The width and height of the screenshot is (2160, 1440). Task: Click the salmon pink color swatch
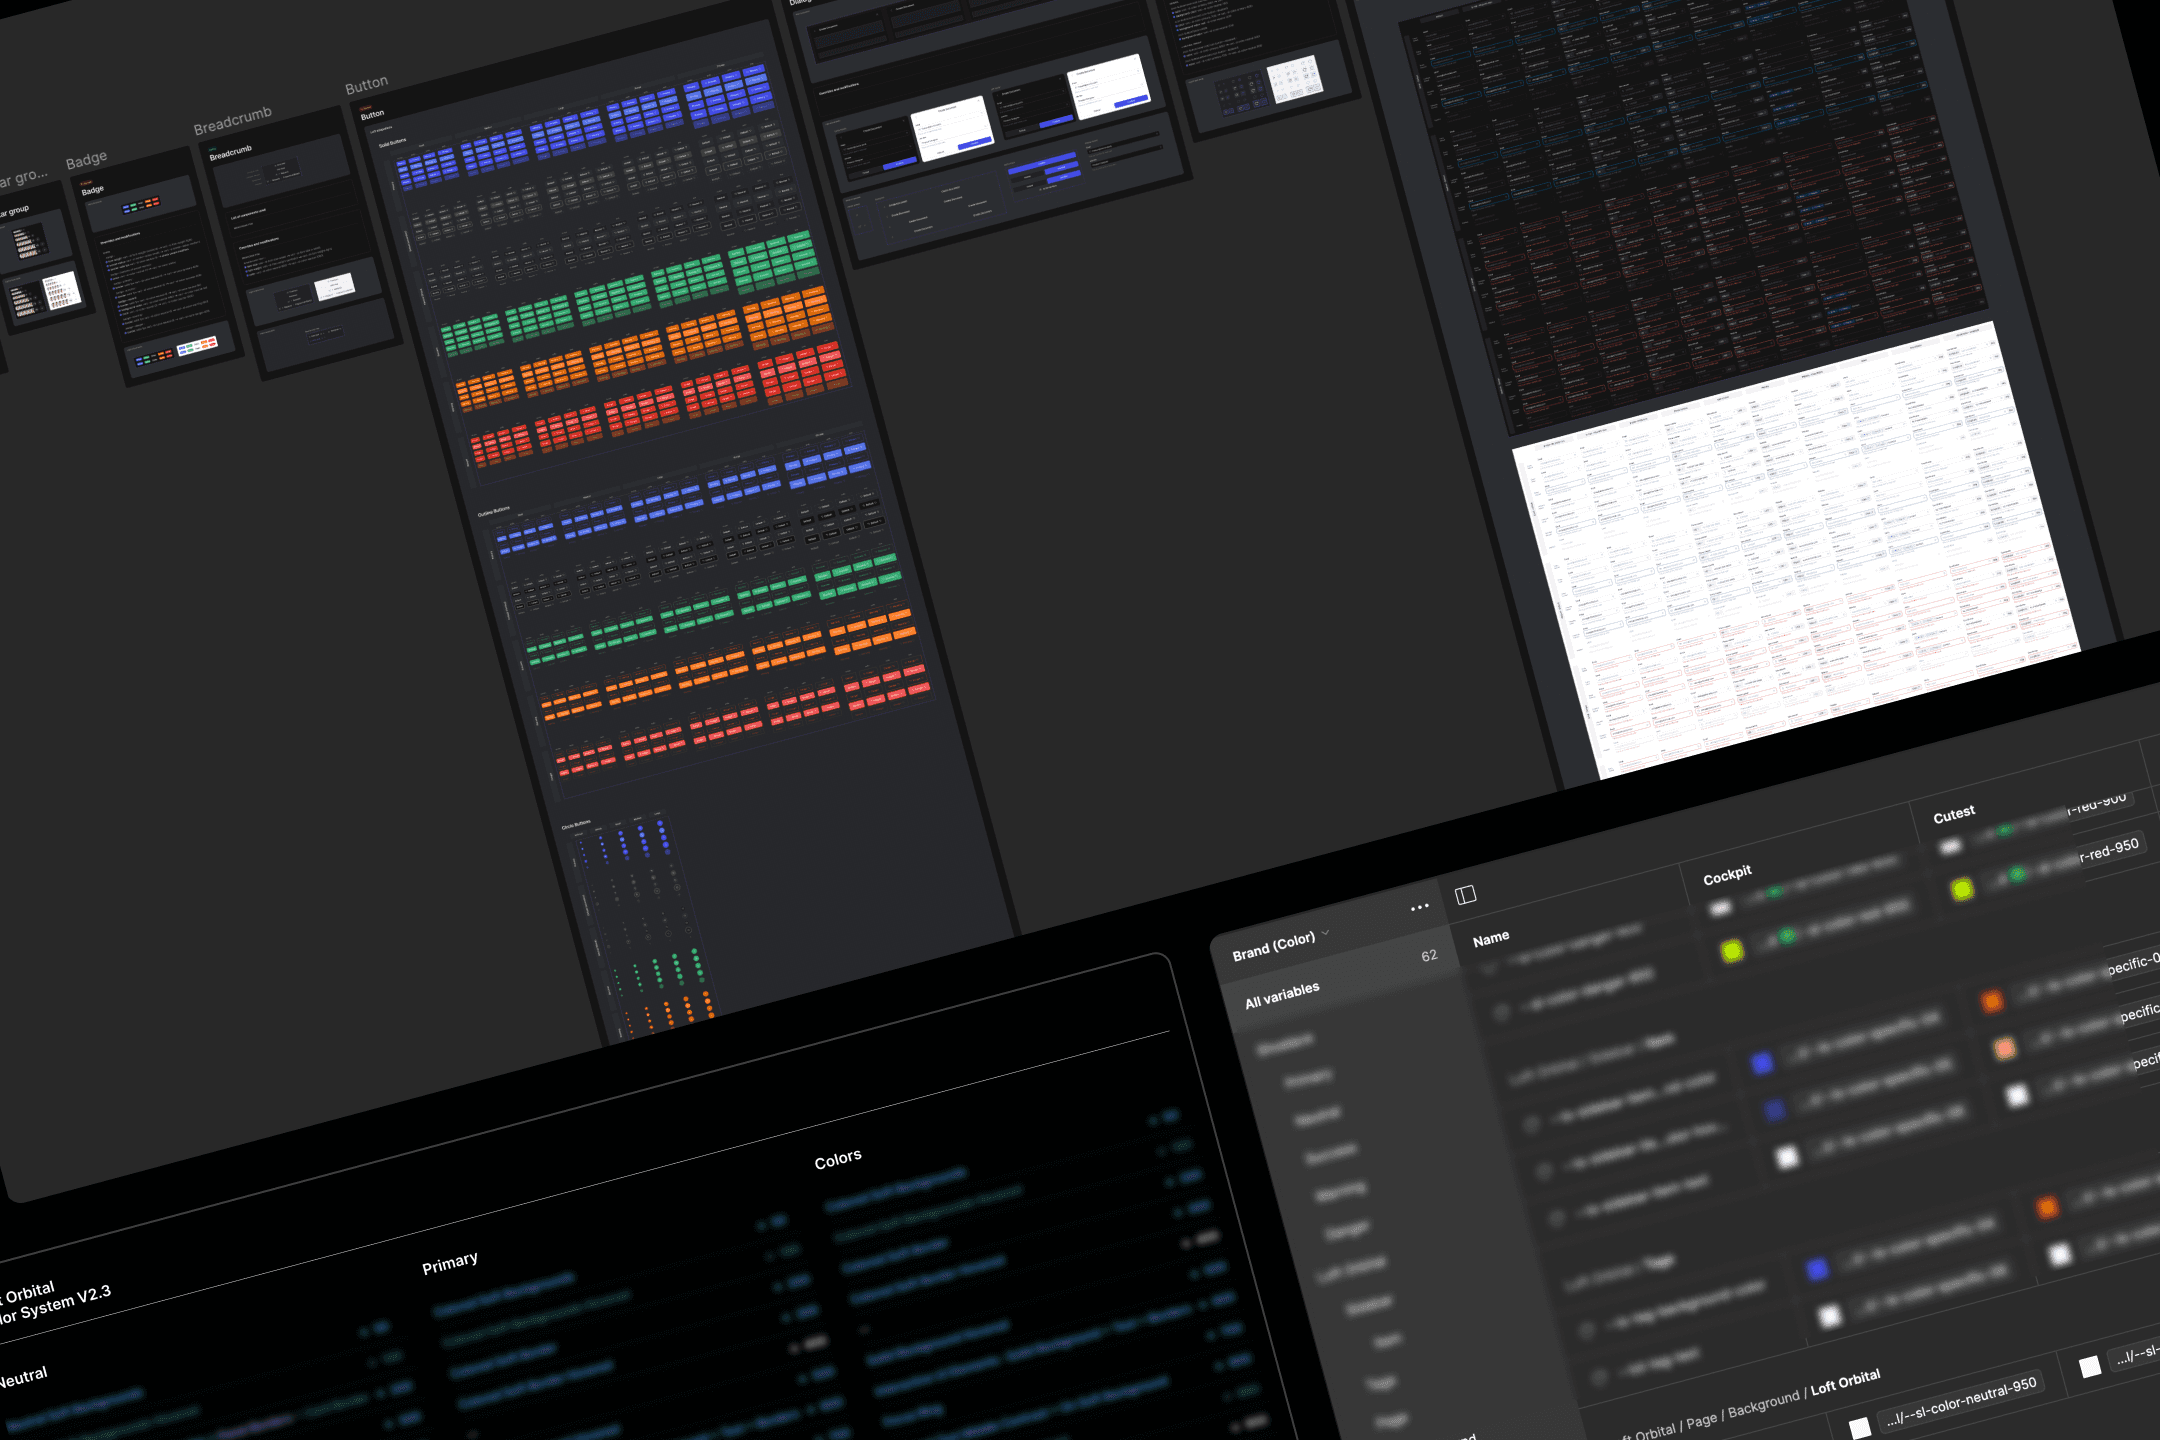2004,1048
